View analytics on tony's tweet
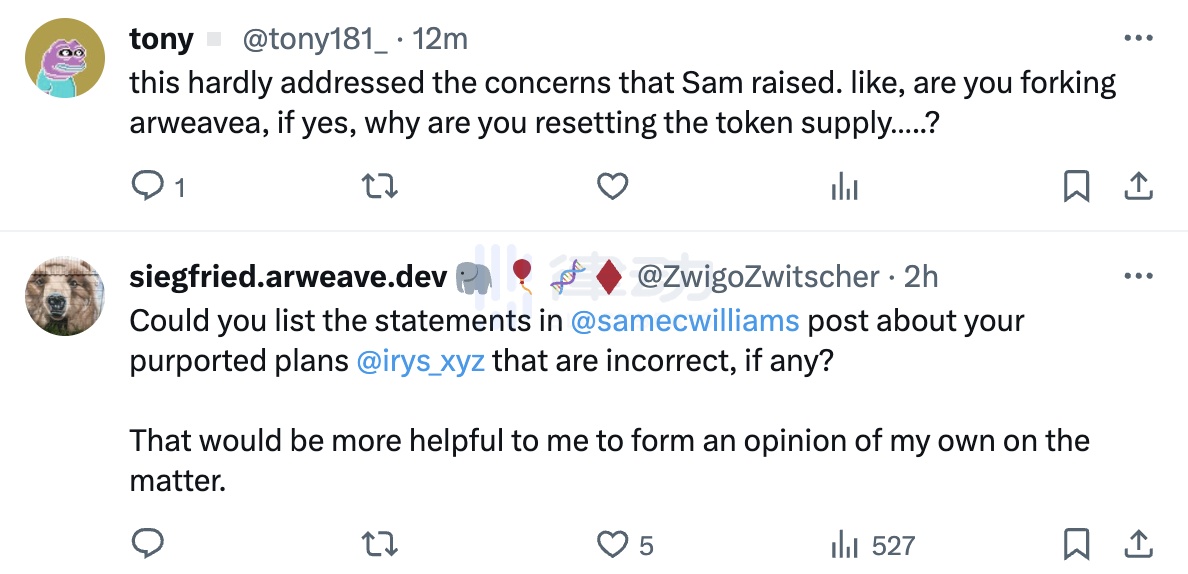The image size is (1188, 574). click(844, 186)
